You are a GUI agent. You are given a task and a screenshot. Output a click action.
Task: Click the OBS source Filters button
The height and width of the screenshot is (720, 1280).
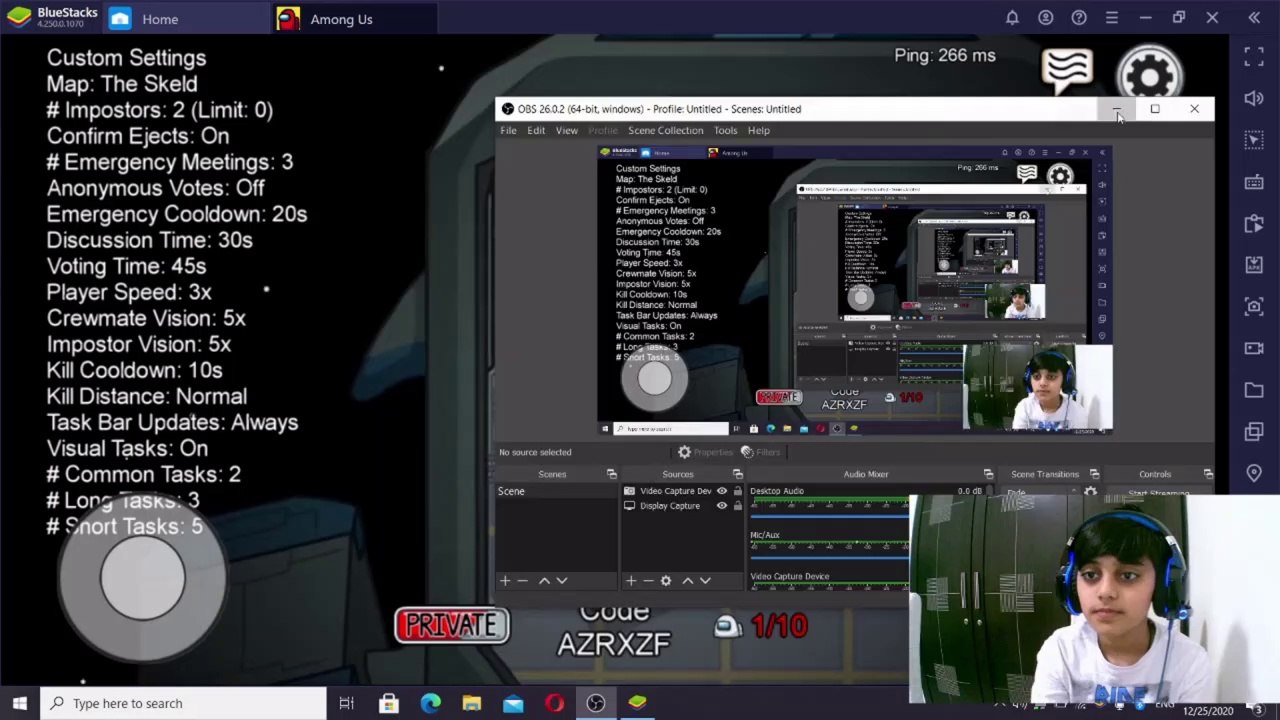click(x=760, y=452)
